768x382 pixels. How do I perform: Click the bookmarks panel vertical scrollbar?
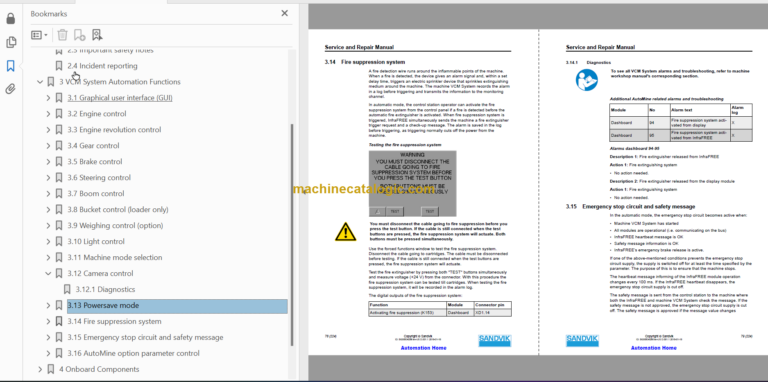point(292,234)
